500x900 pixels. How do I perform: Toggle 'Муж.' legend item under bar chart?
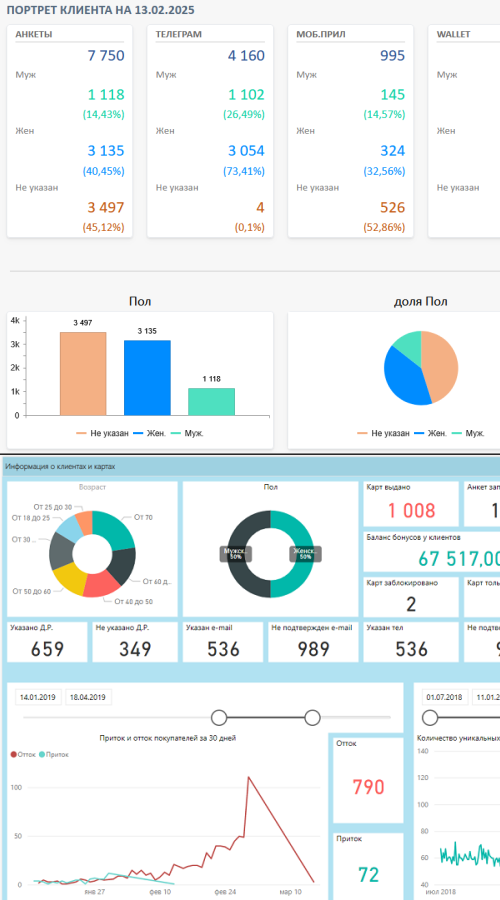[187, 433]
